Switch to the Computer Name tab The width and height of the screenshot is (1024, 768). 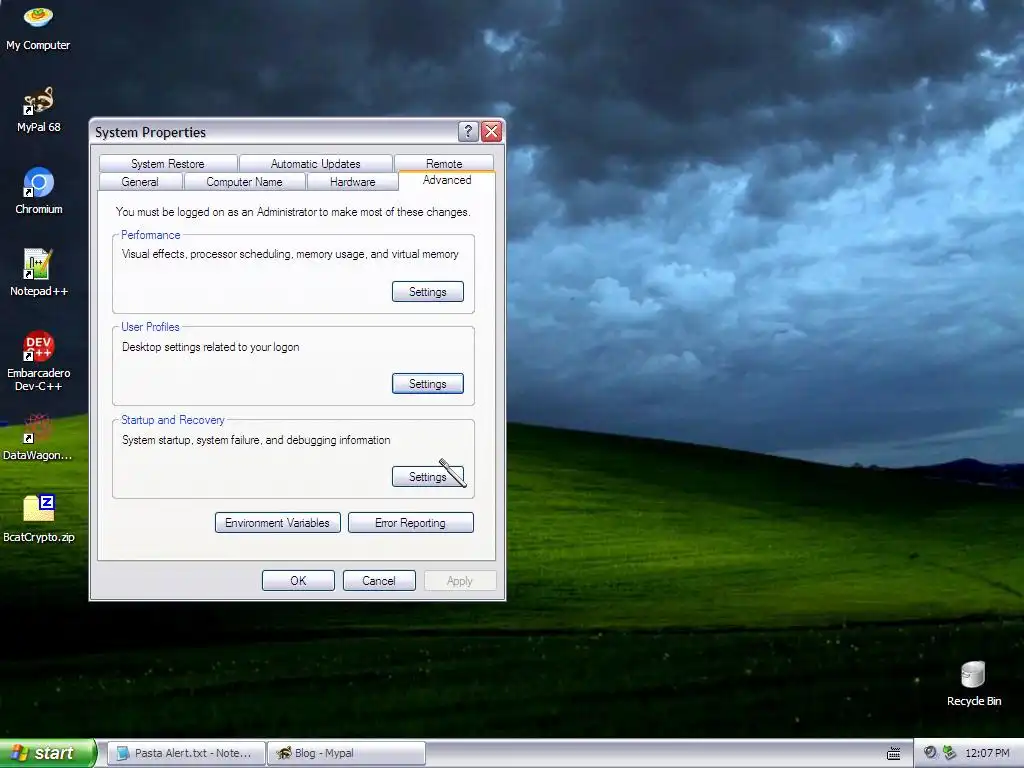244,182
